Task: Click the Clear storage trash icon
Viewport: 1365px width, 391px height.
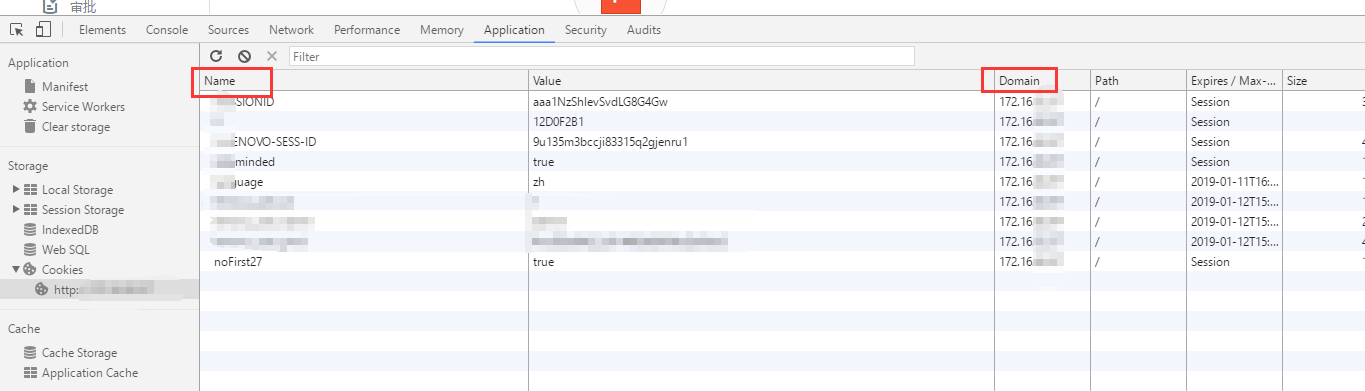Action: [30, 127]
